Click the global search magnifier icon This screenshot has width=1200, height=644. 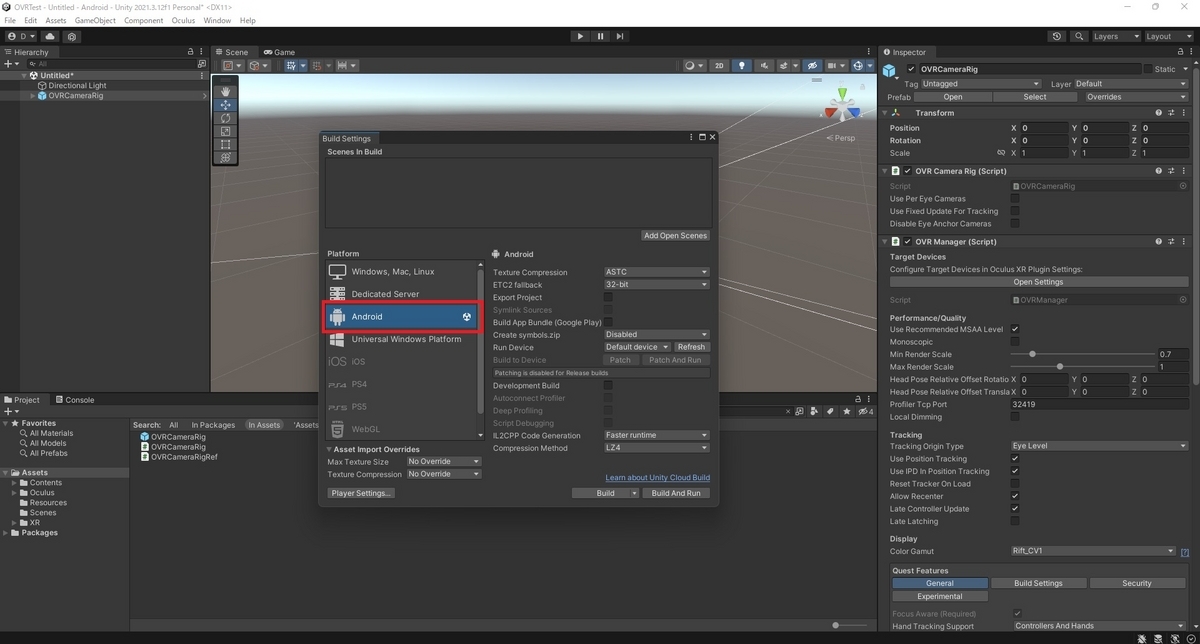[x=1079, y=36]
